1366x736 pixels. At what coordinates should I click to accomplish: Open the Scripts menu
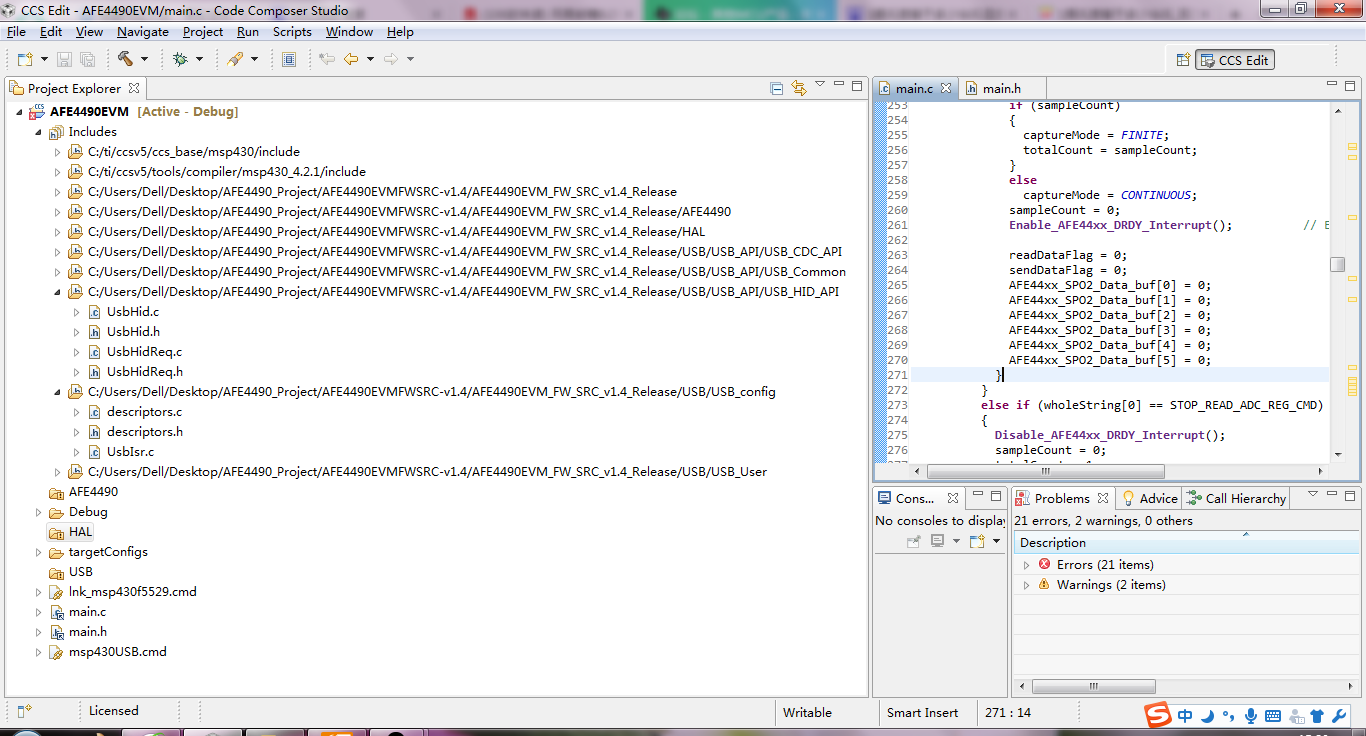pos(292,32)
